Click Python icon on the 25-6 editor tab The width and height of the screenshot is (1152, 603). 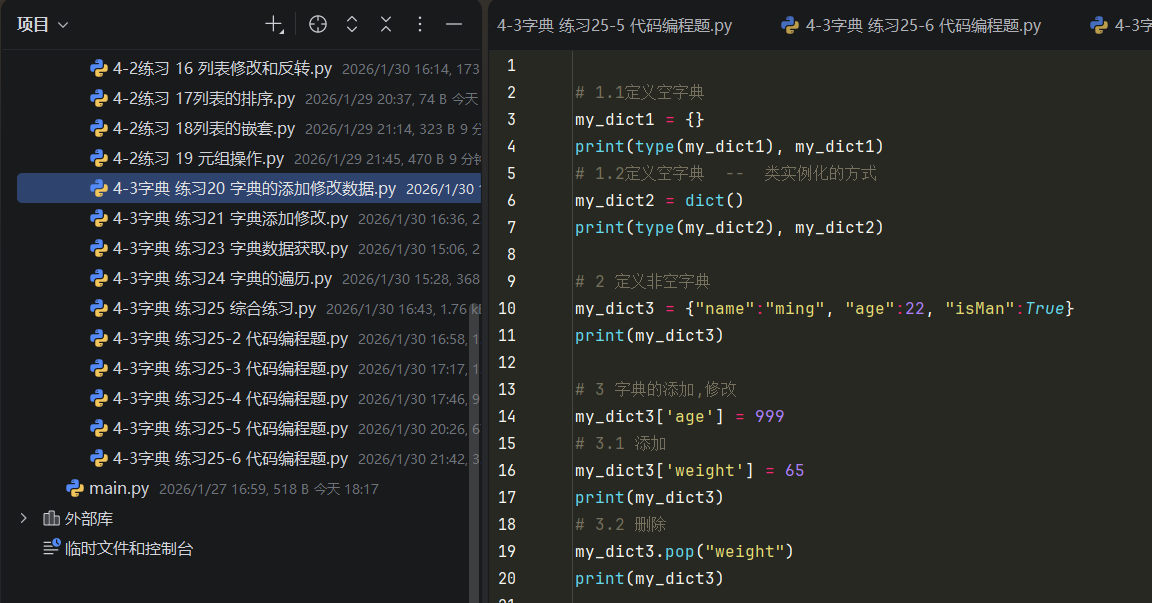[791, 26]
